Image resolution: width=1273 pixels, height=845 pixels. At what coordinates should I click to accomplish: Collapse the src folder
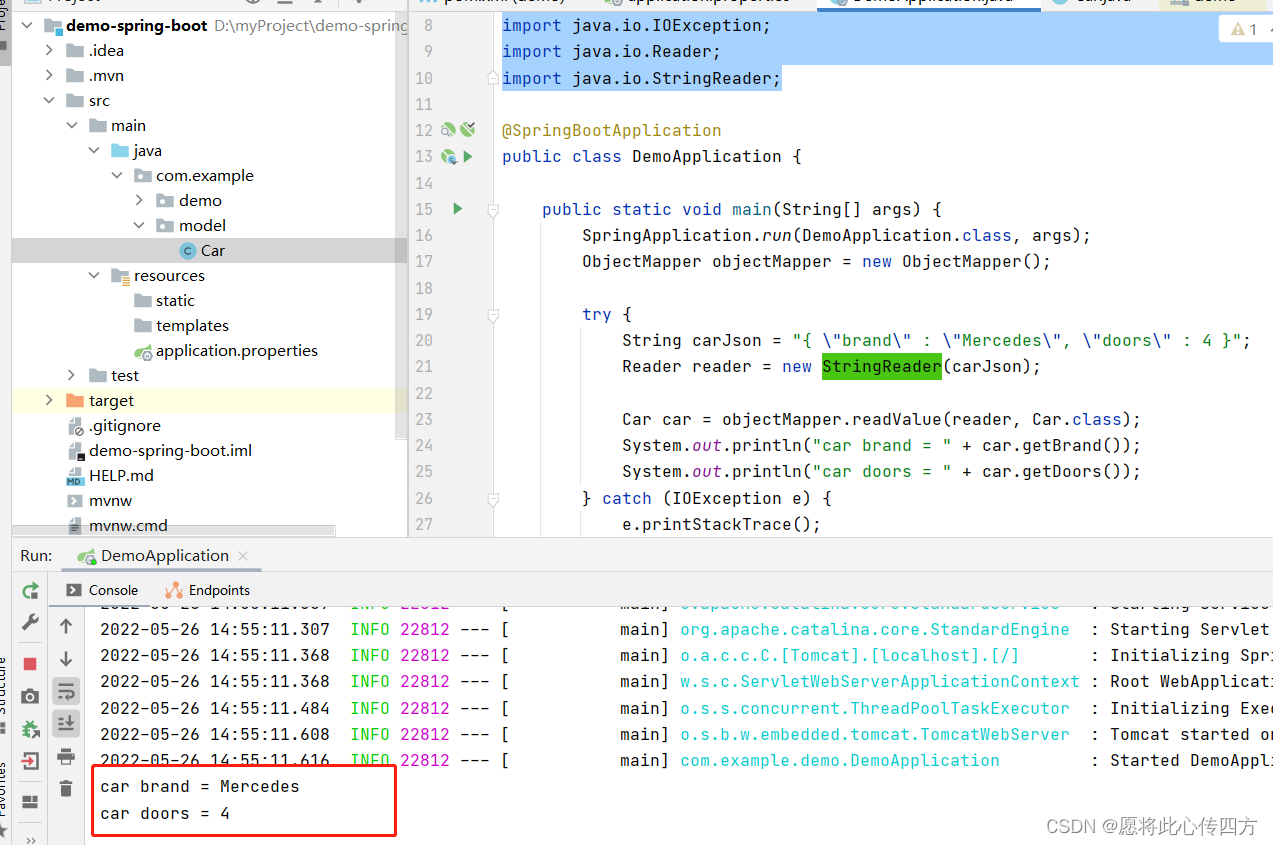pyautogui.click(x=50, y=100)
